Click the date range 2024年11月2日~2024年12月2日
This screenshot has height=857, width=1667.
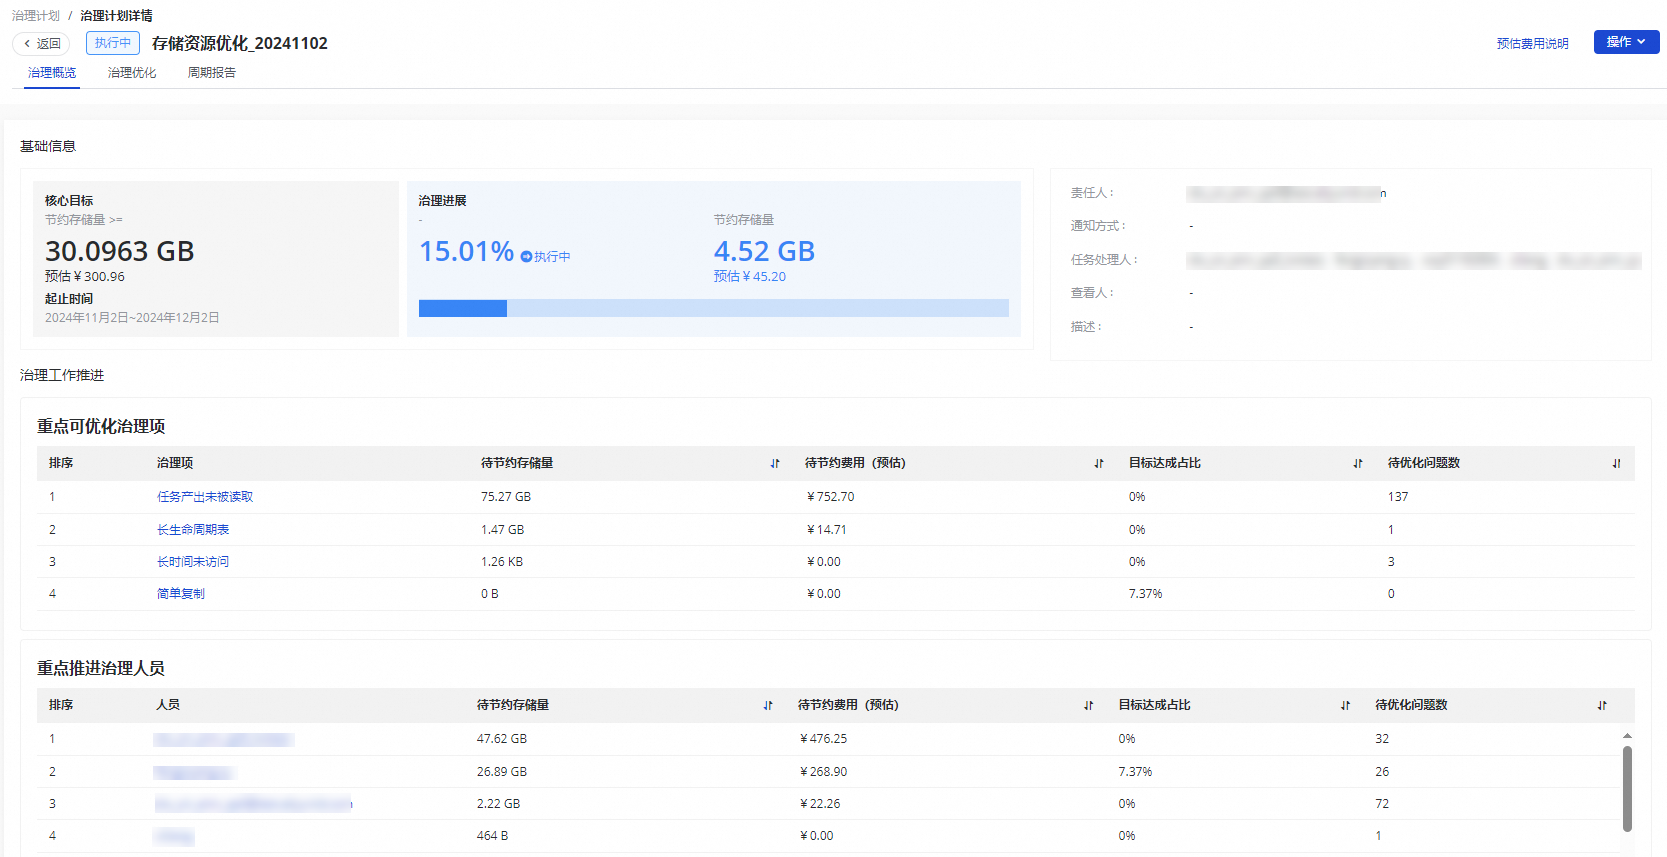132,318
